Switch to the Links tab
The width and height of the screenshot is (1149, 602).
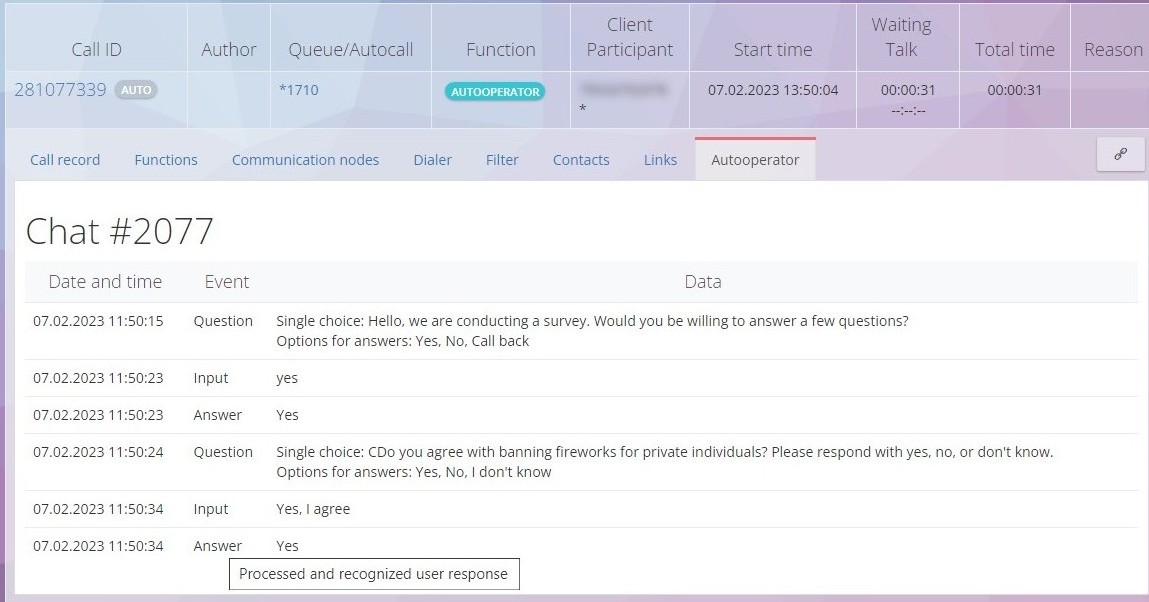(x=660, y=159)
